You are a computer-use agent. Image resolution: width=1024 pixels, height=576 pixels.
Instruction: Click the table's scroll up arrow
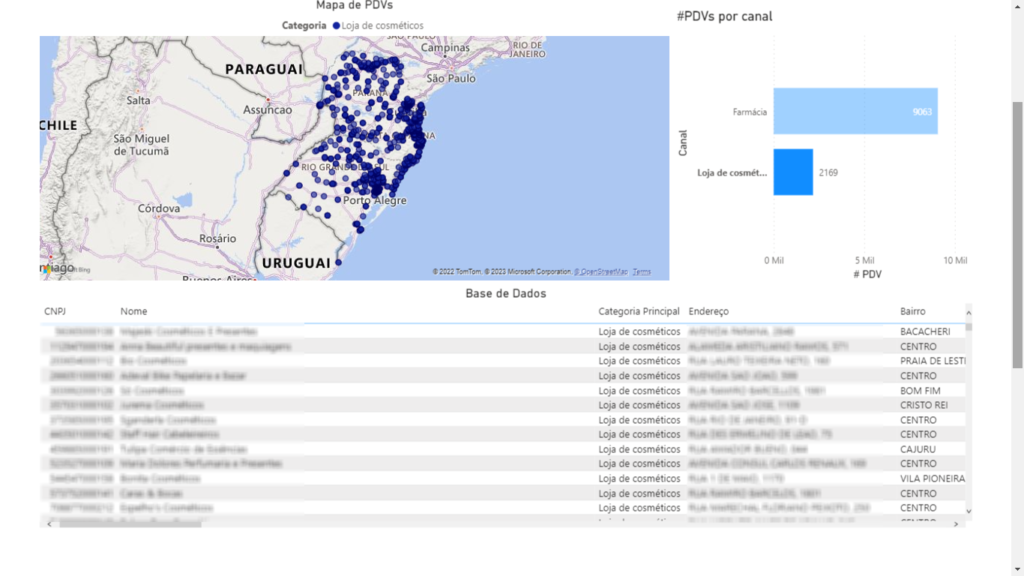pos(967,312)
